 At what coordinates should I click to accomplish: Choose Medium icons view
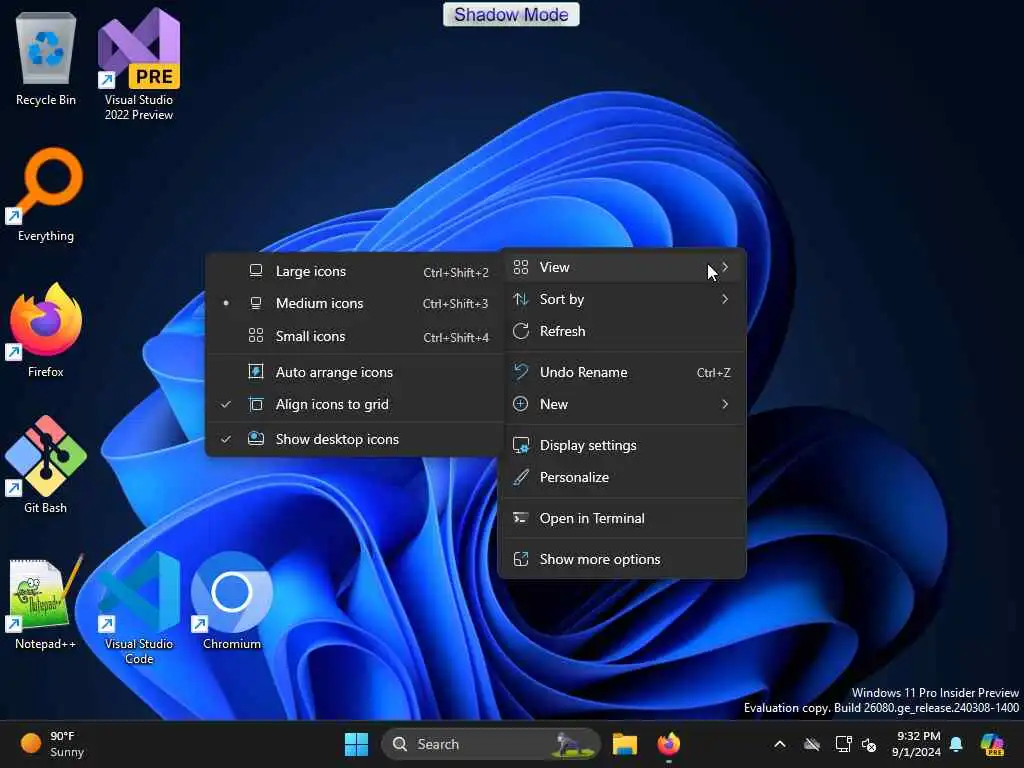(x=355, y=304)
